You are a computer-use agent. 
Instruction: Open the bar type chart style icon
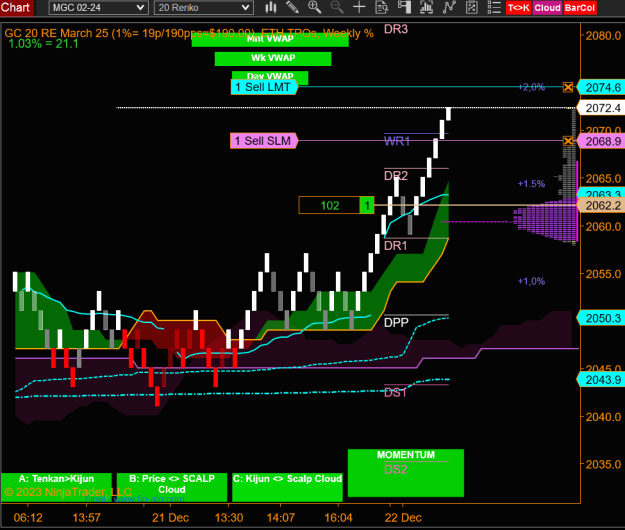click(271, 7)
